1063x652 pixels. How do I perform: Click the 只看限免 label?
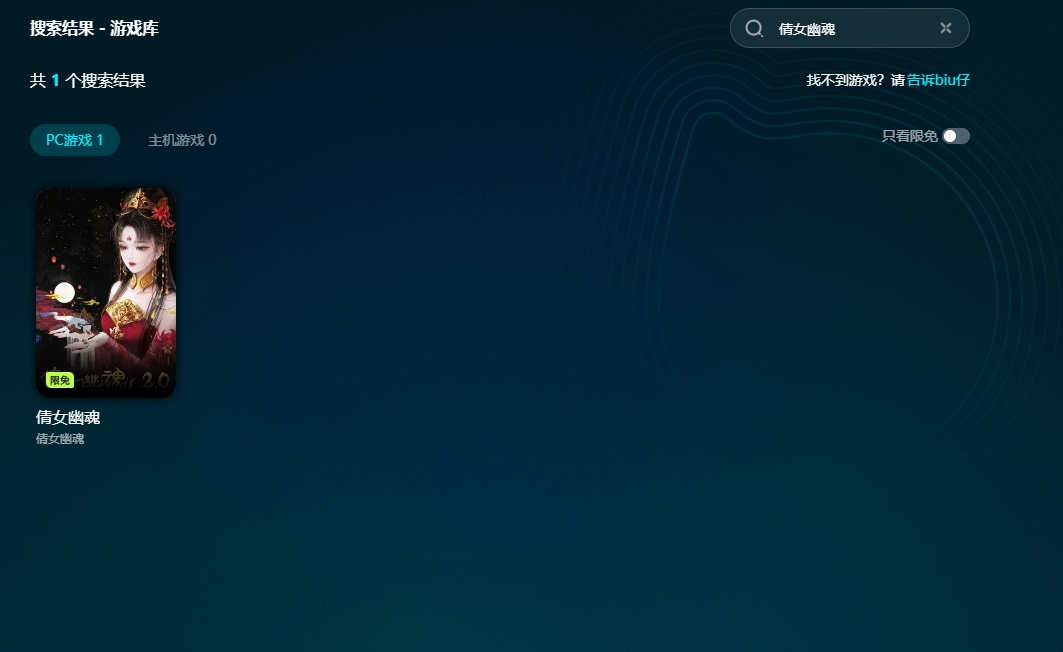909,136
